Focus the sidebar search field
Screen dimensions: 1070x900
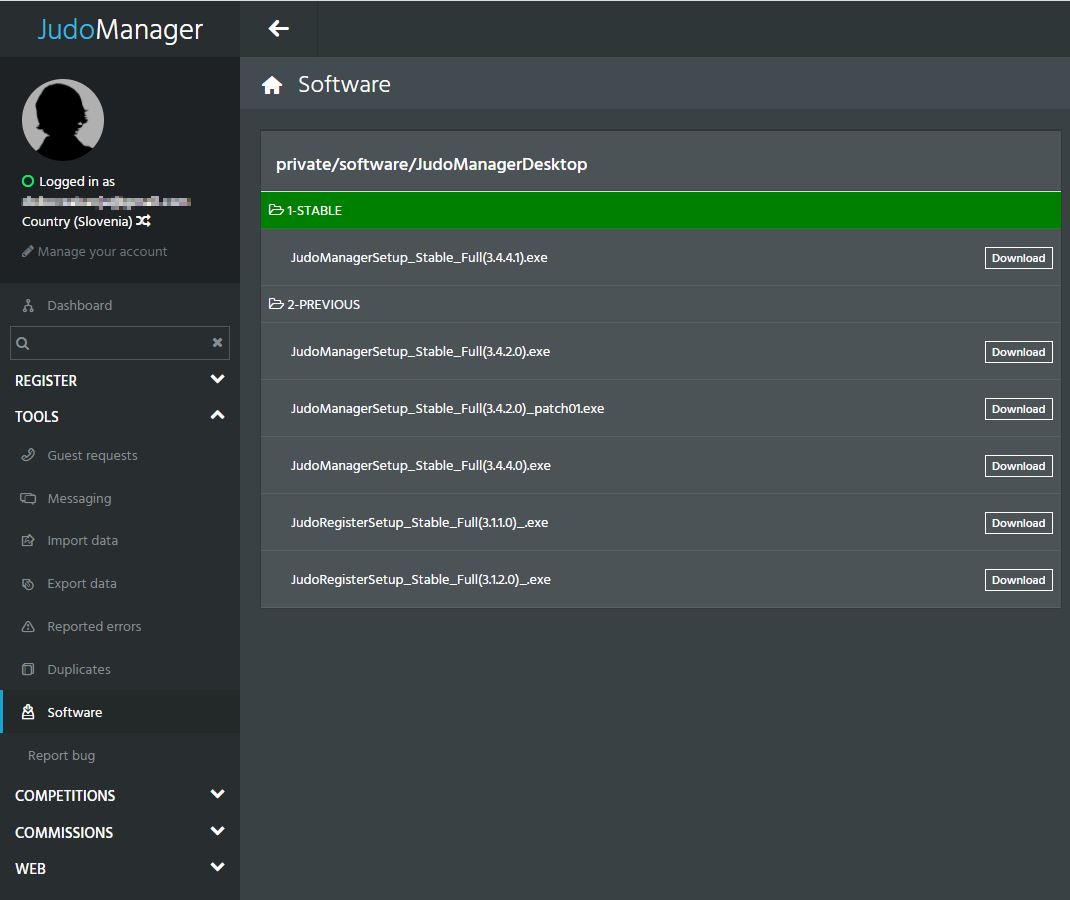tap(120, 343)
